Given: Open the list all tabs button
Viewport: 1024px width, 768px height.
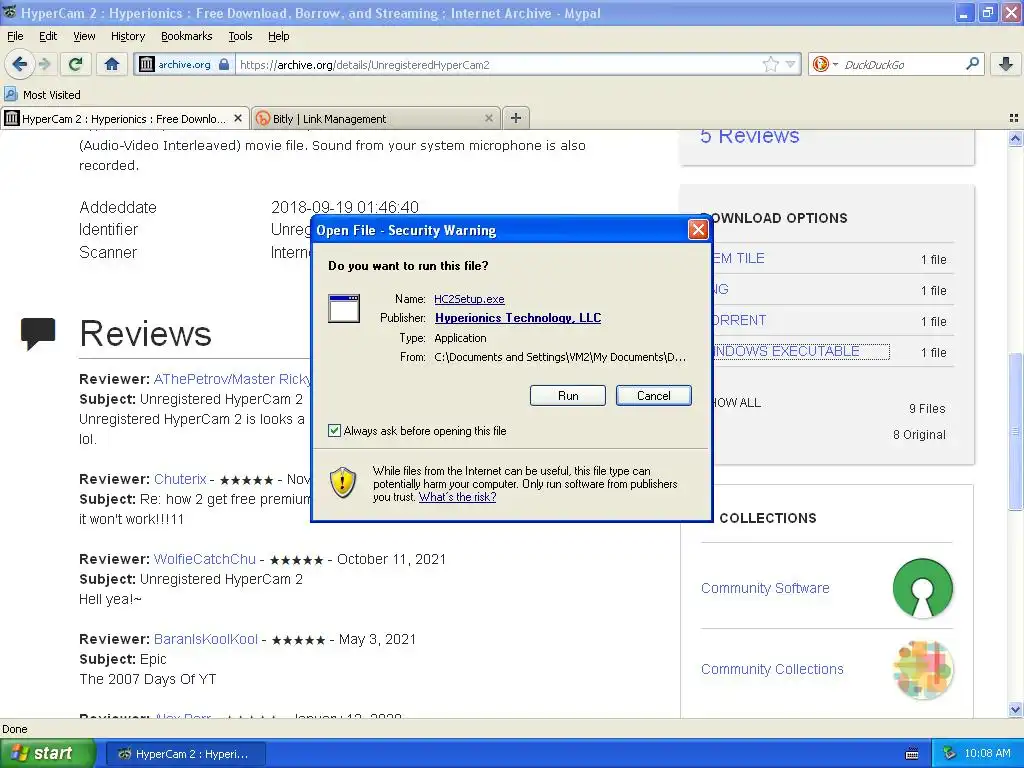Looking at the screenshot, I should pyautogui.click(x=1014, y=118).
